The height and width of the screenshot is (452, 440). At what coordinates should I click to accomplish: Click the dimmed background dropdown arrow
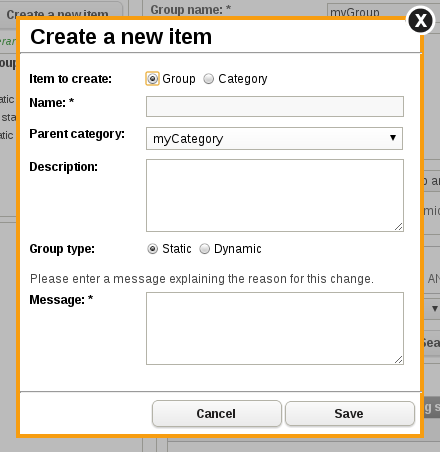click(x=435, y=309)
